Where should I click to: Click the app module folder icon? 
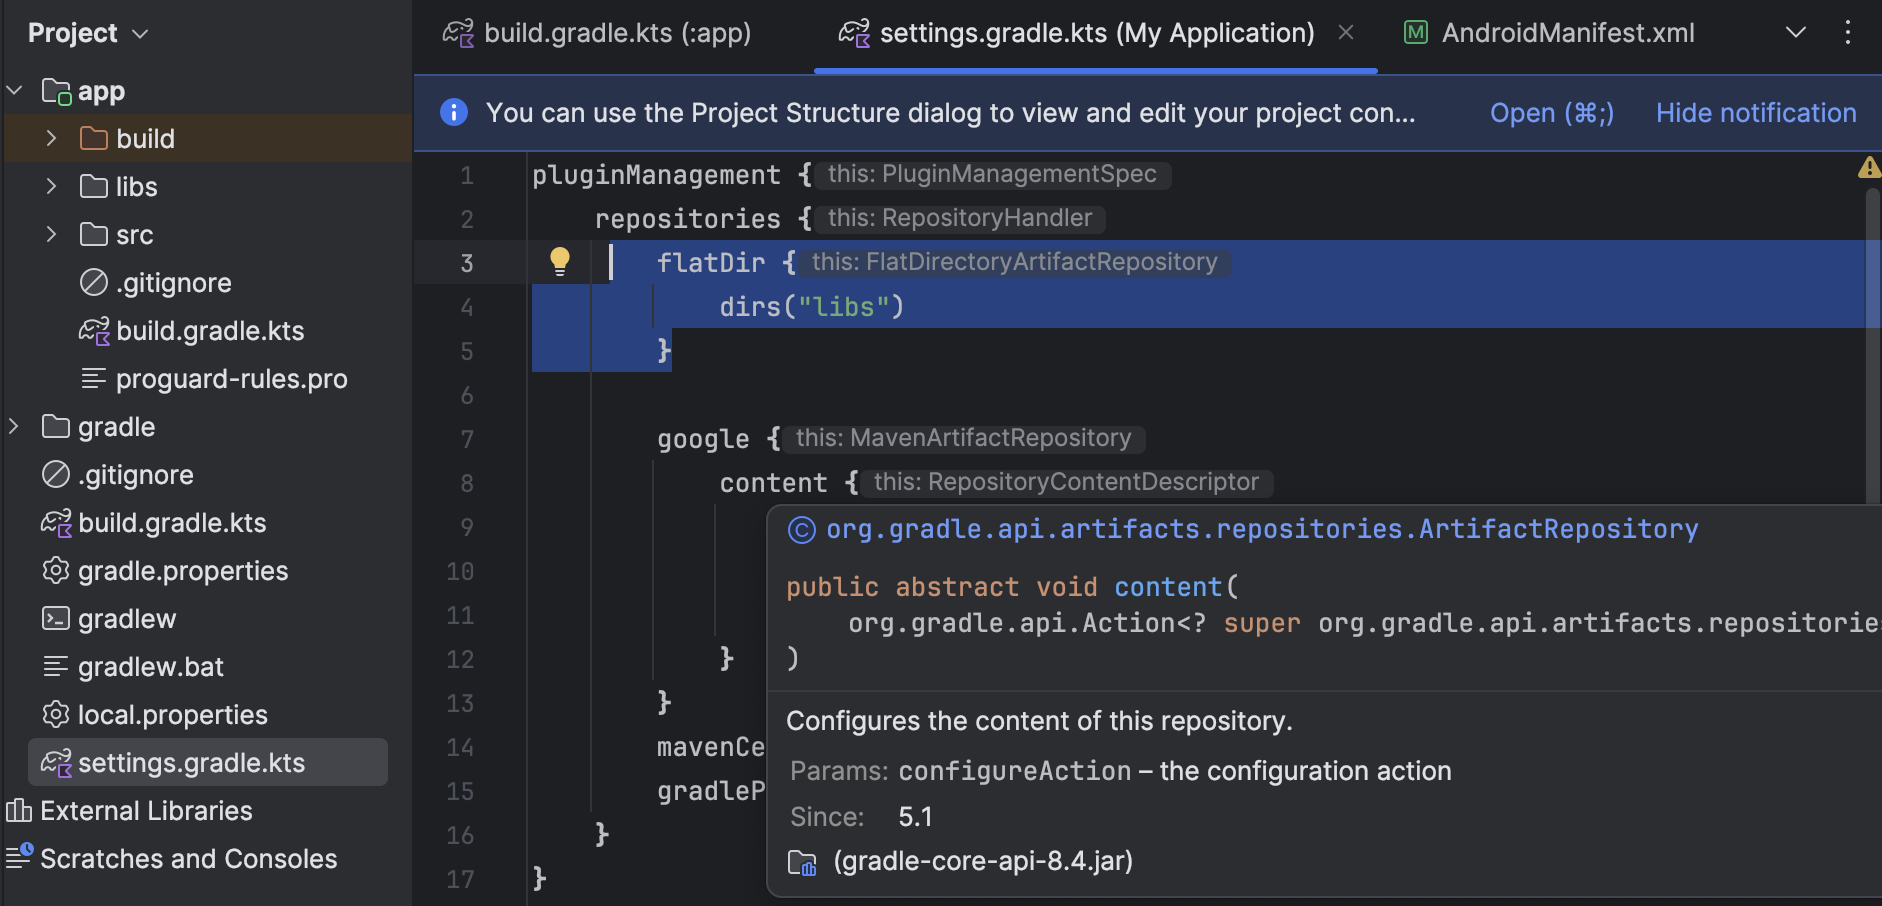[57, 92]
